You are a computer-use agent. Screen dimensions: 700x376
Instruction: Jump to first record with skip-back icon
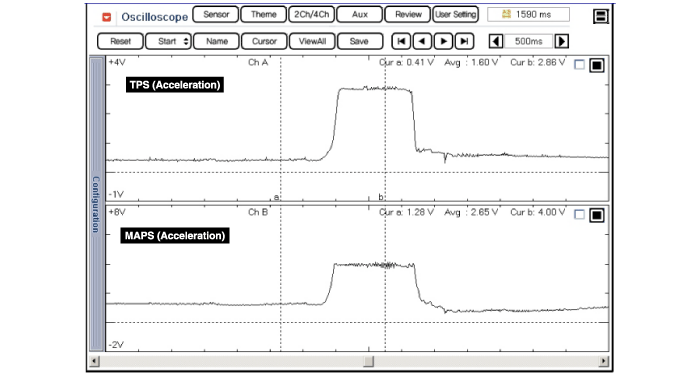click(401, 41)
